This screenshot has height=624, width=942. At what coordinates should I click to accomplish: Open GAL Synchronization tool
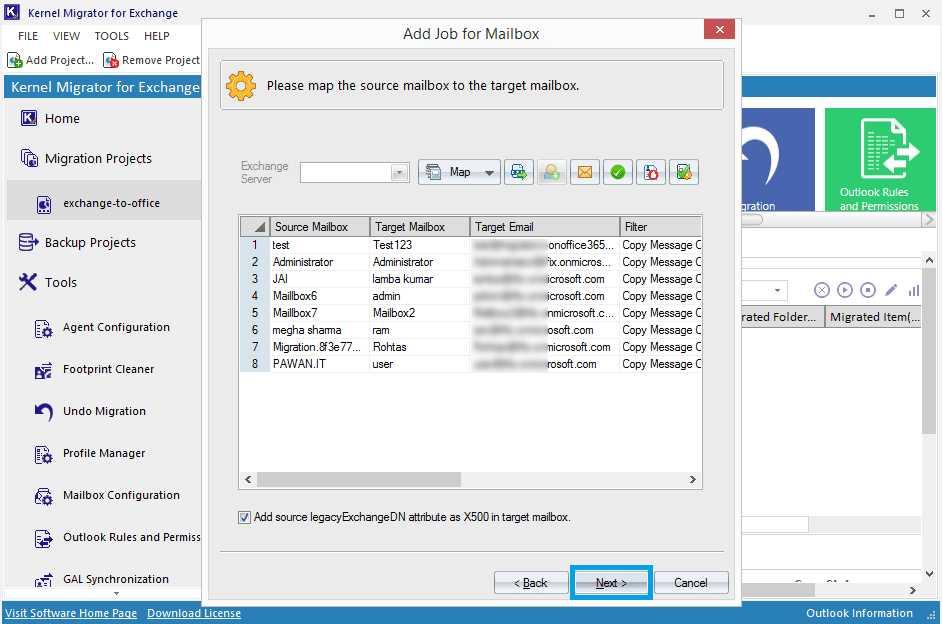[102, 580]
